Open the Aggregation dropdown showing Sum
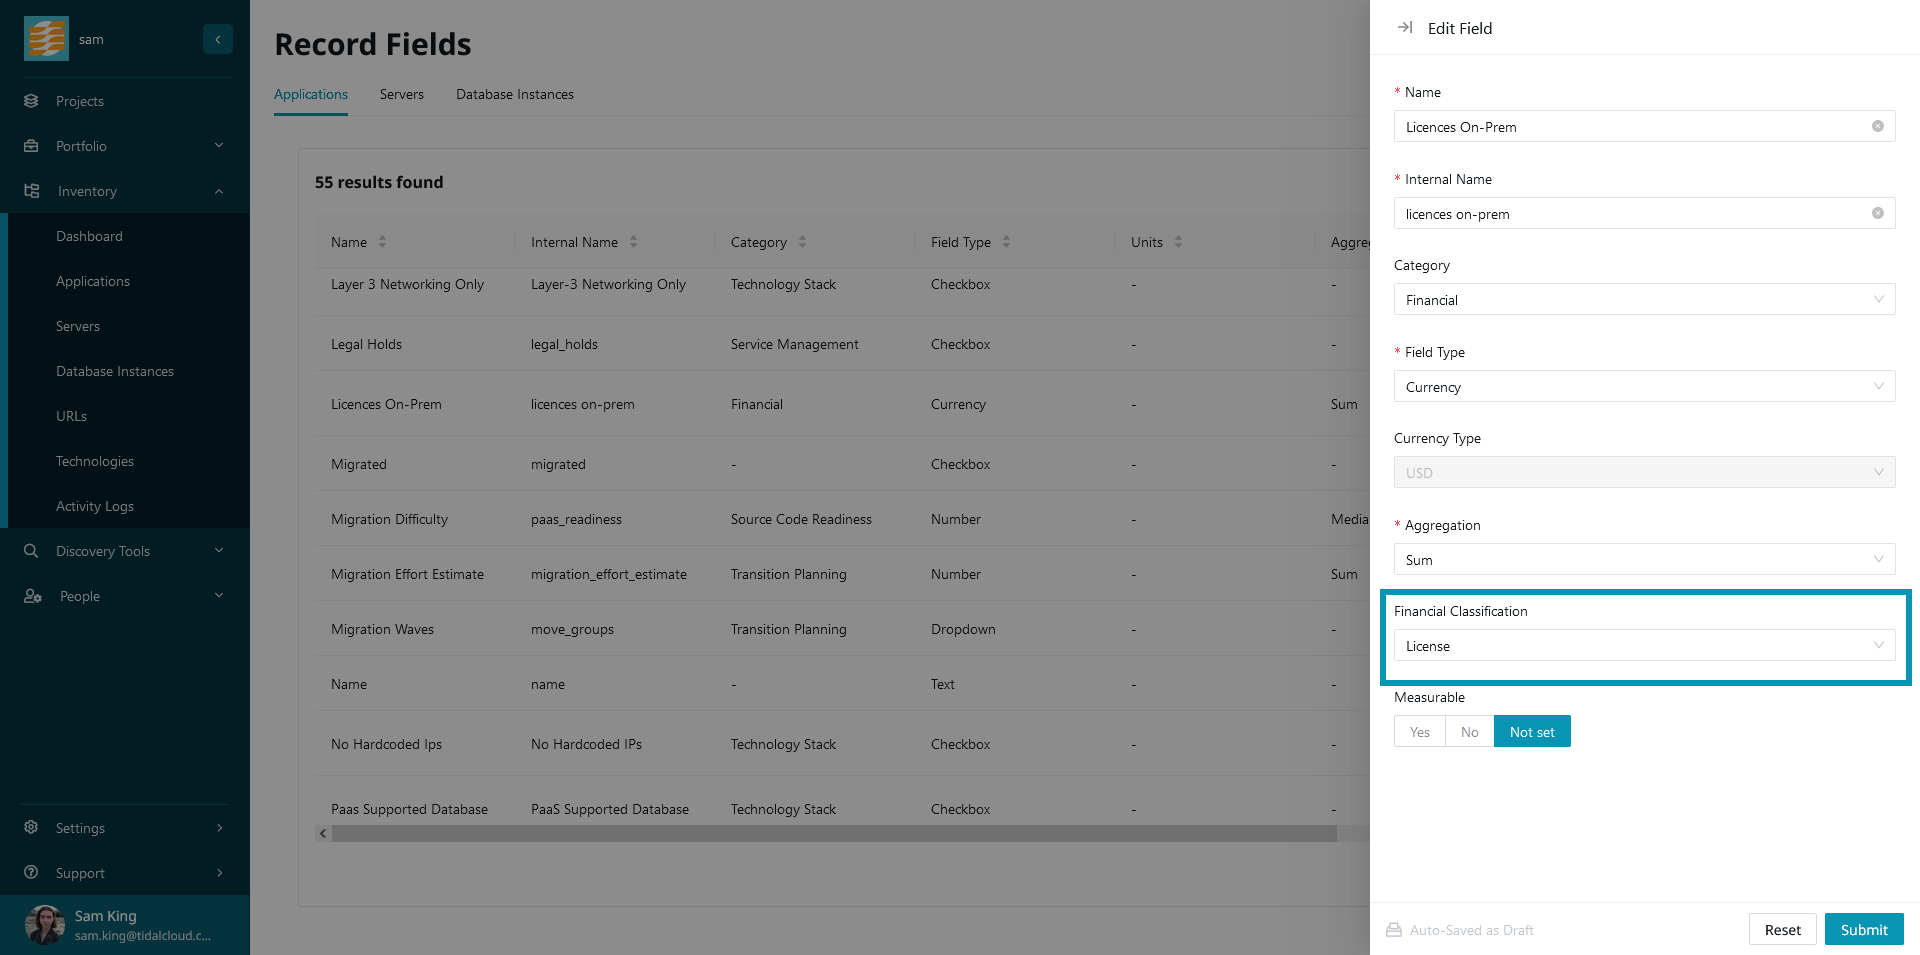Screen dimensions: 1920x955 pos(1643,560)
